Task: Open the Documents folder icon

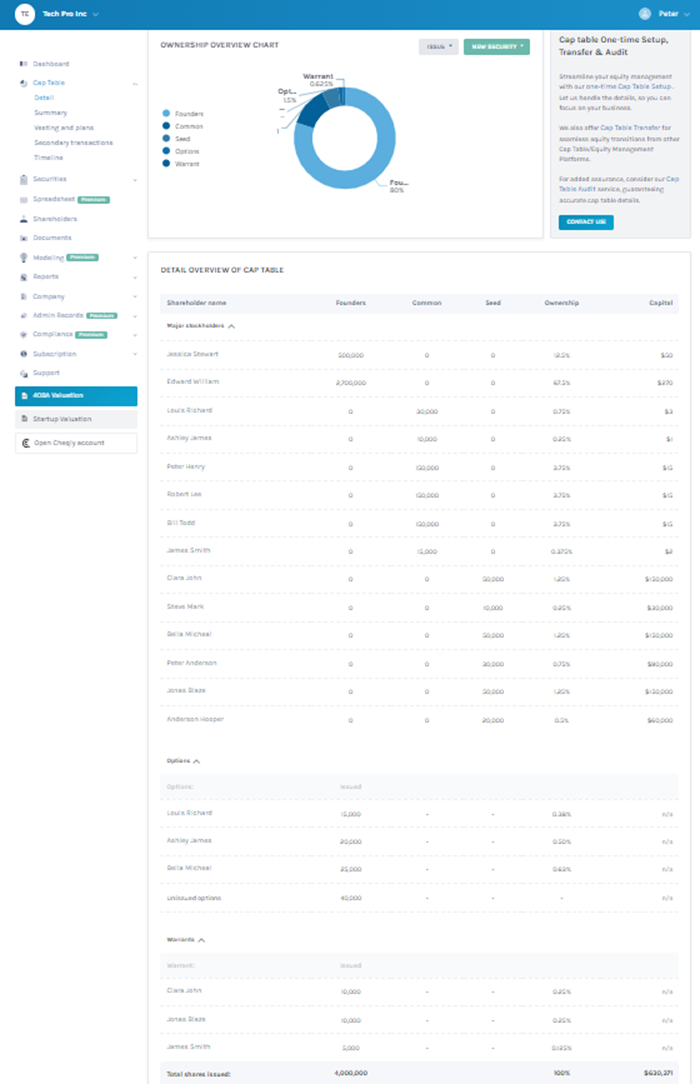Action: (x=23, y=238)
